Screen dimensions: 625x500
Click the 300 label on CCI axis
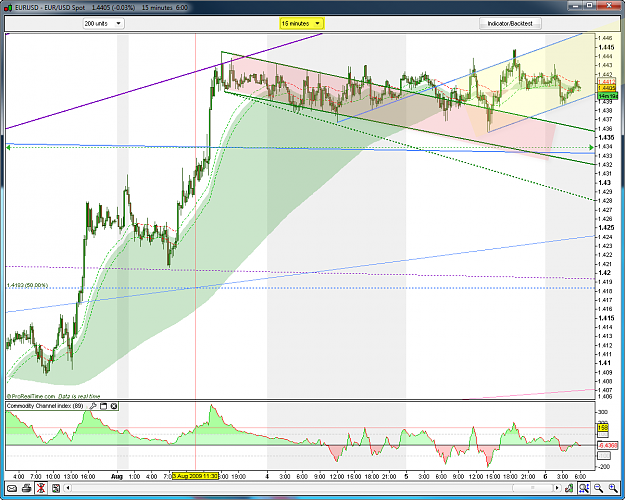pos(602,412)
